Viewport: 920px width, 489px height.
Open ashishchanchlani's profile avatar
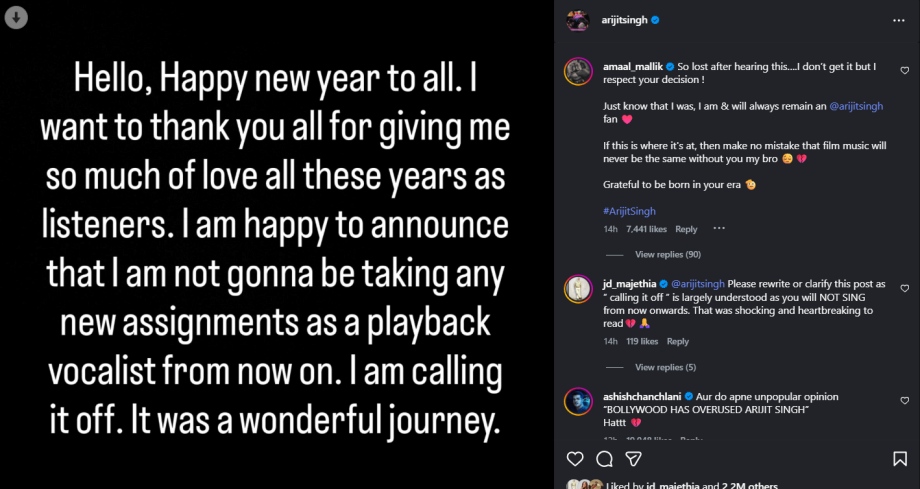pos(578,401)
